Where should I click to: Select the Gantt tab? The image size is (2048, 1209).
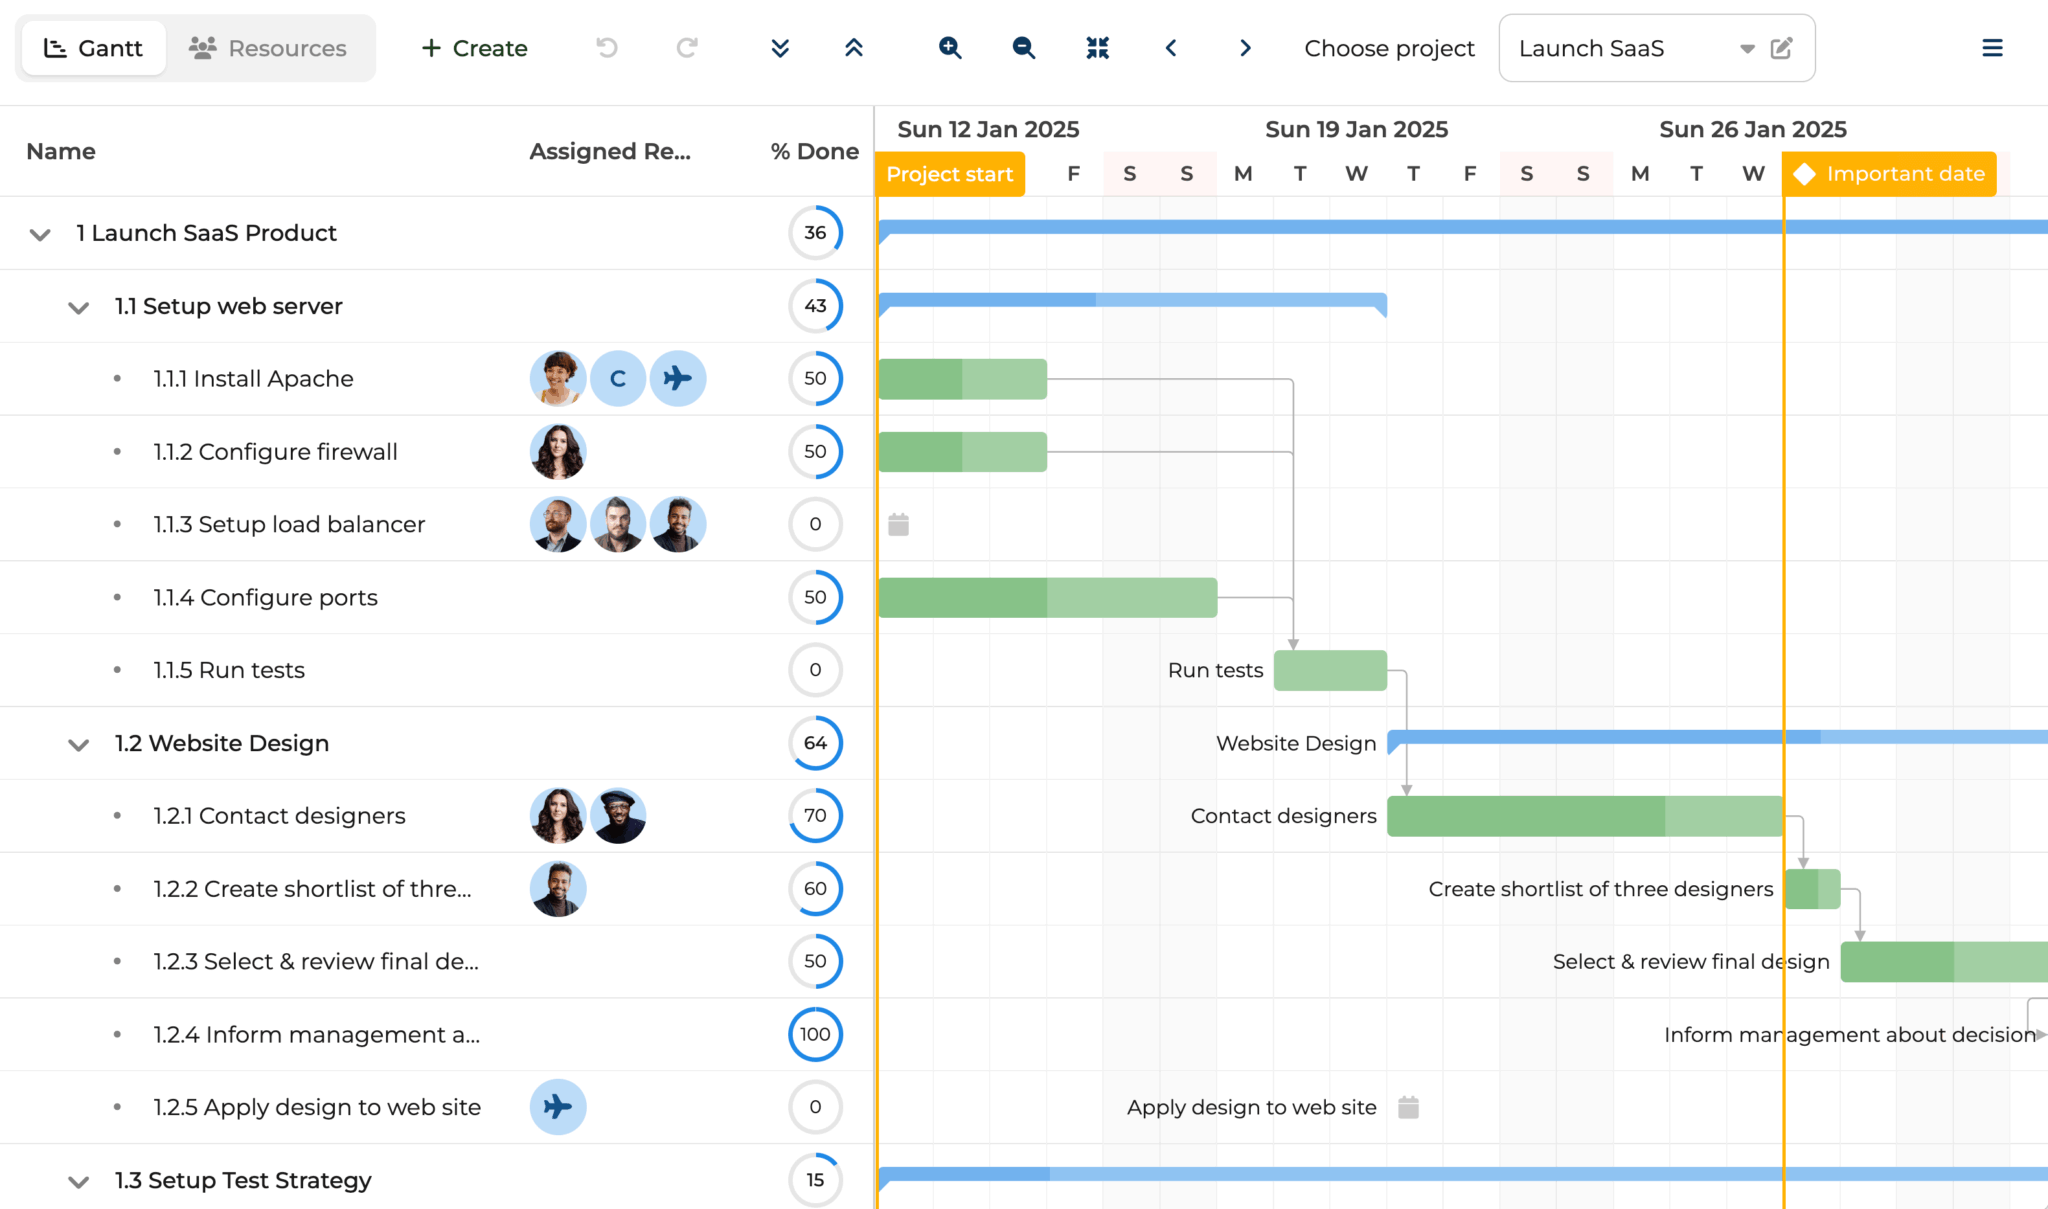coord(94,48)
